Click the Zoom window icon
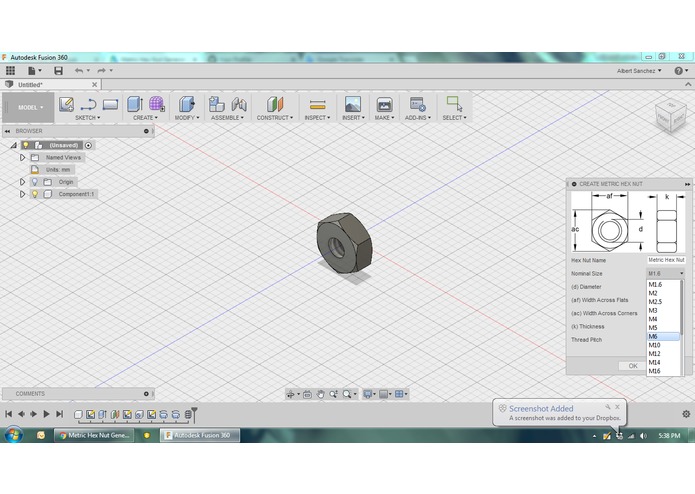 click(x=333, y=394)
